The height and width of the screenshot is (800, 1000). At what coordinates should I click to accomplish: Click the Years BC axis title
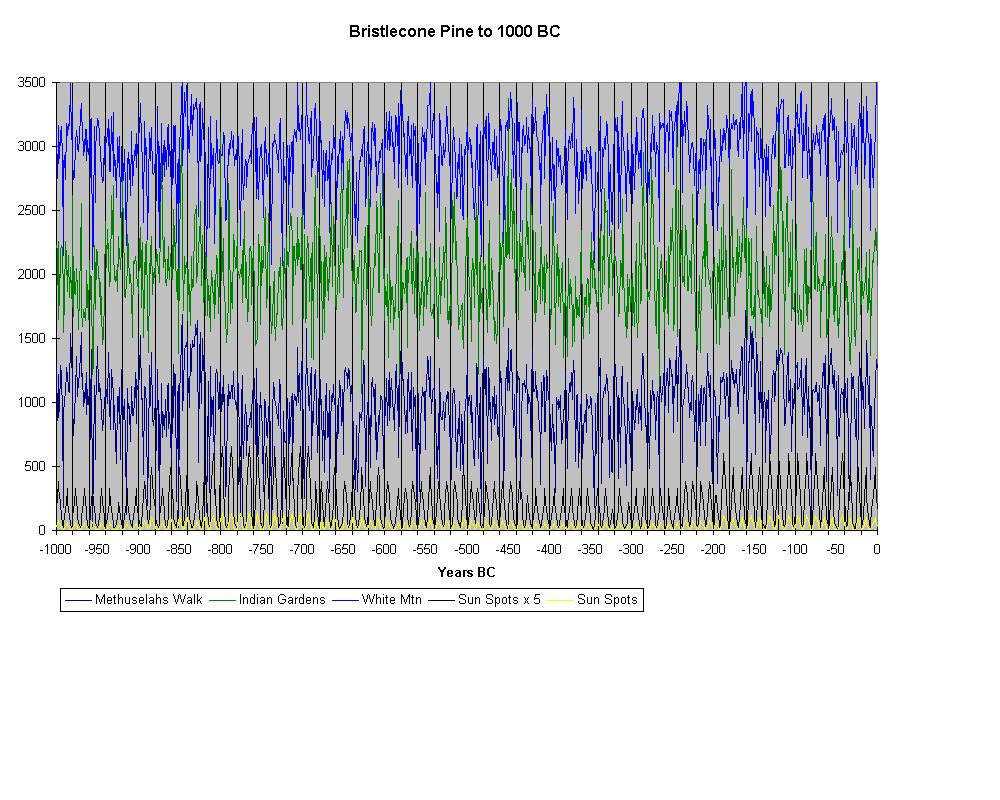[x=466, y=573]
